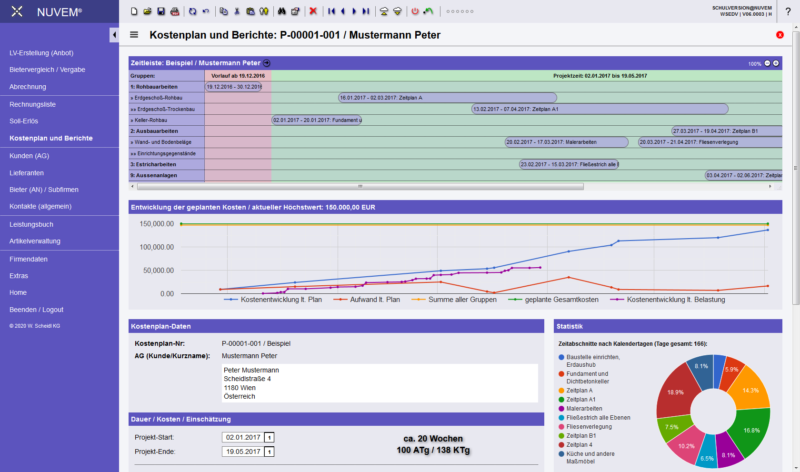Viewport: 800px width, 472px height.
Task: Click the download cloud toolbar icon
Action: click(x=397, y=11)
